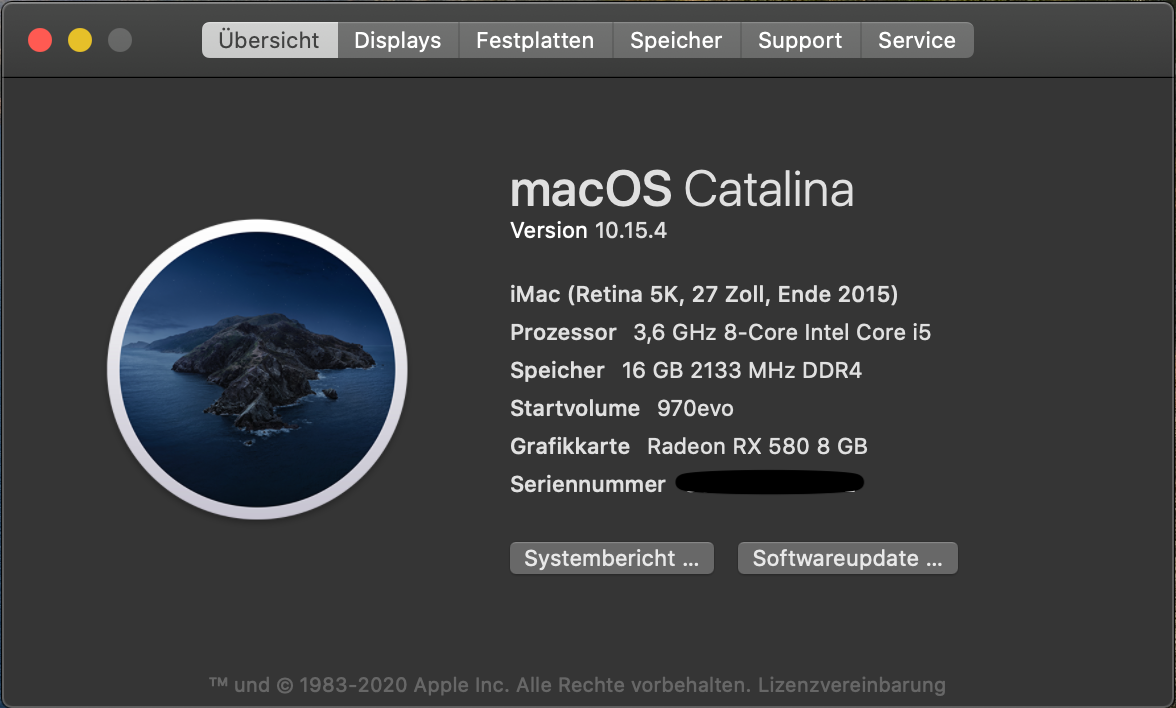The height and width of the screenshot is (708, 1176).
Task: Select the Festplatten tab
Action: coord(535,41)
